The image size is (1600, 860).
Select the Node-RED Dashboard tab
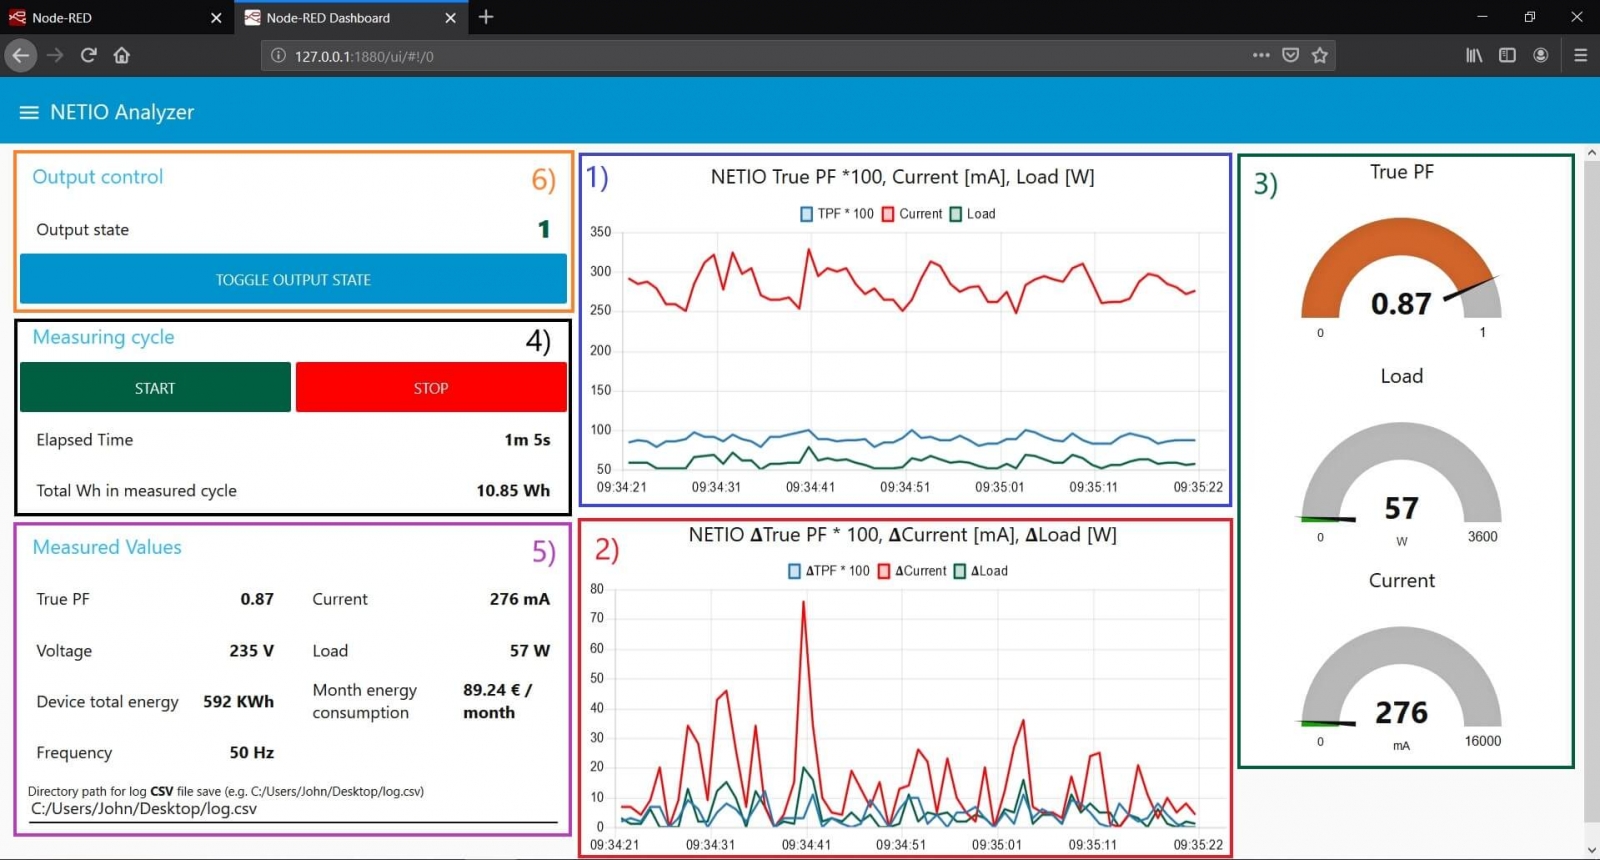click(349, 18)
